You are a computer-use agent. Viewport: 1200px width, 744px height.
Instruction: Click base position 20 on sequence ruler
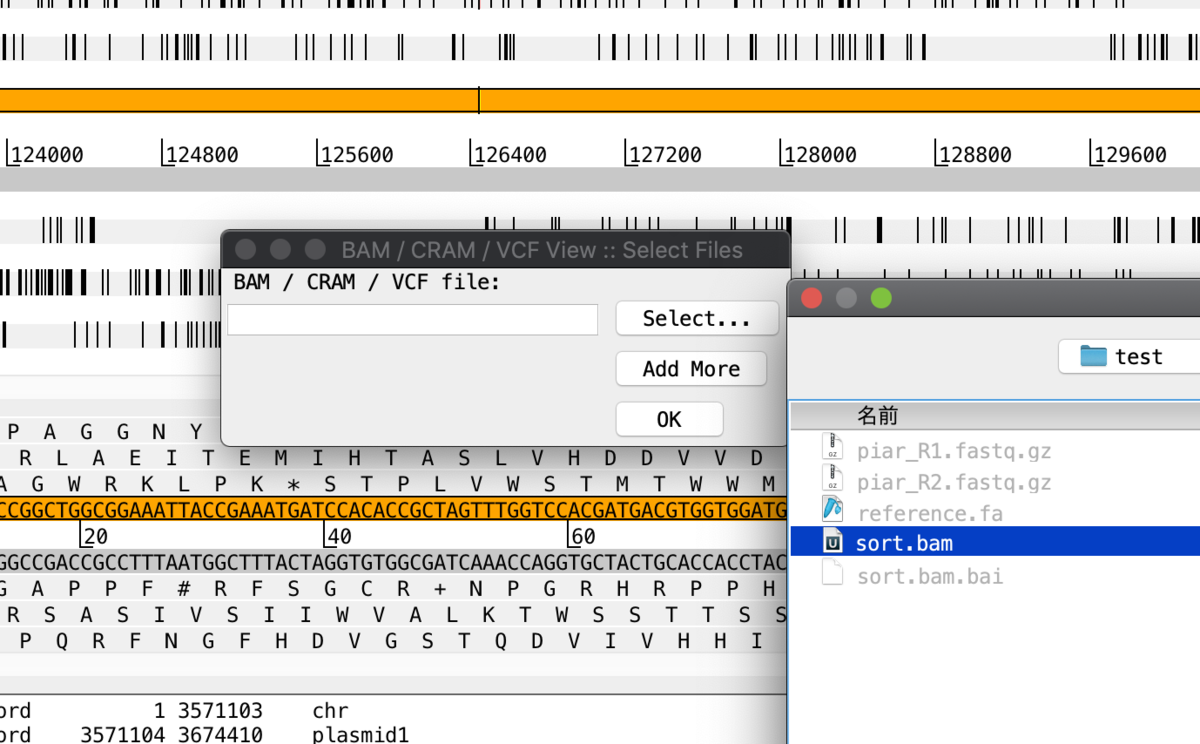tap(94, 537)
